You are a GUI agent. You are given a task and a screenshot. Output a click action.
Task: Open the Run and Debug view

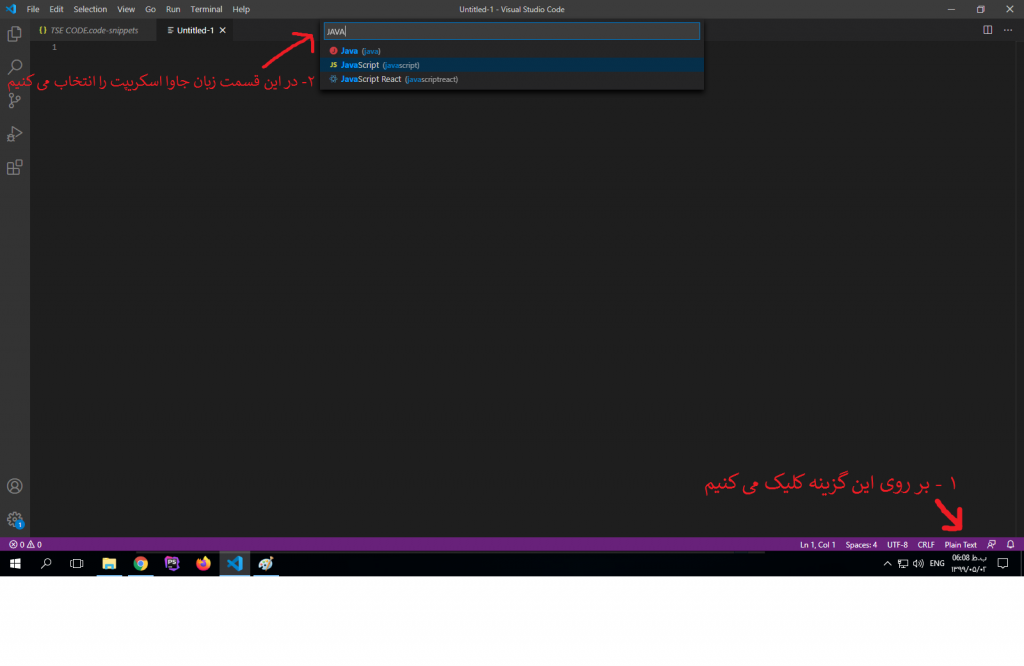[14, 134]
